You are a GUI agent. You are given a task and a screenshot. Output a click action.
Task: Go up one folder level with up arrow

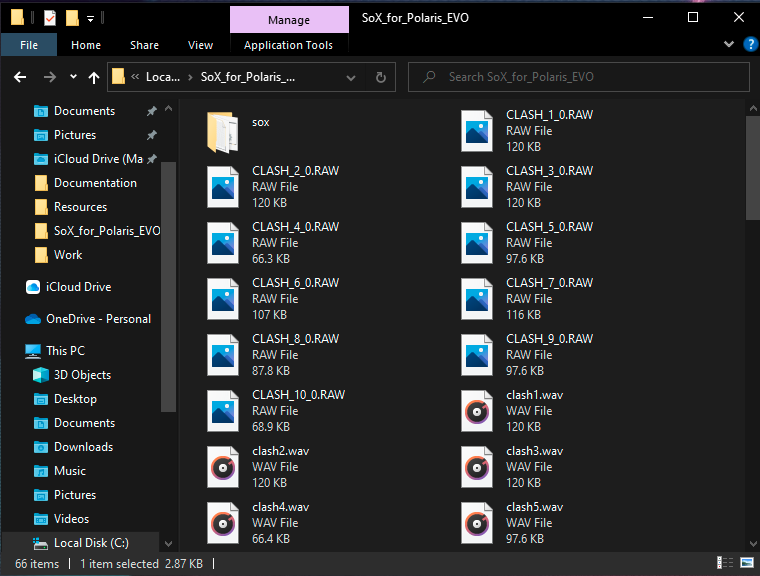click(x=94, y=77)
